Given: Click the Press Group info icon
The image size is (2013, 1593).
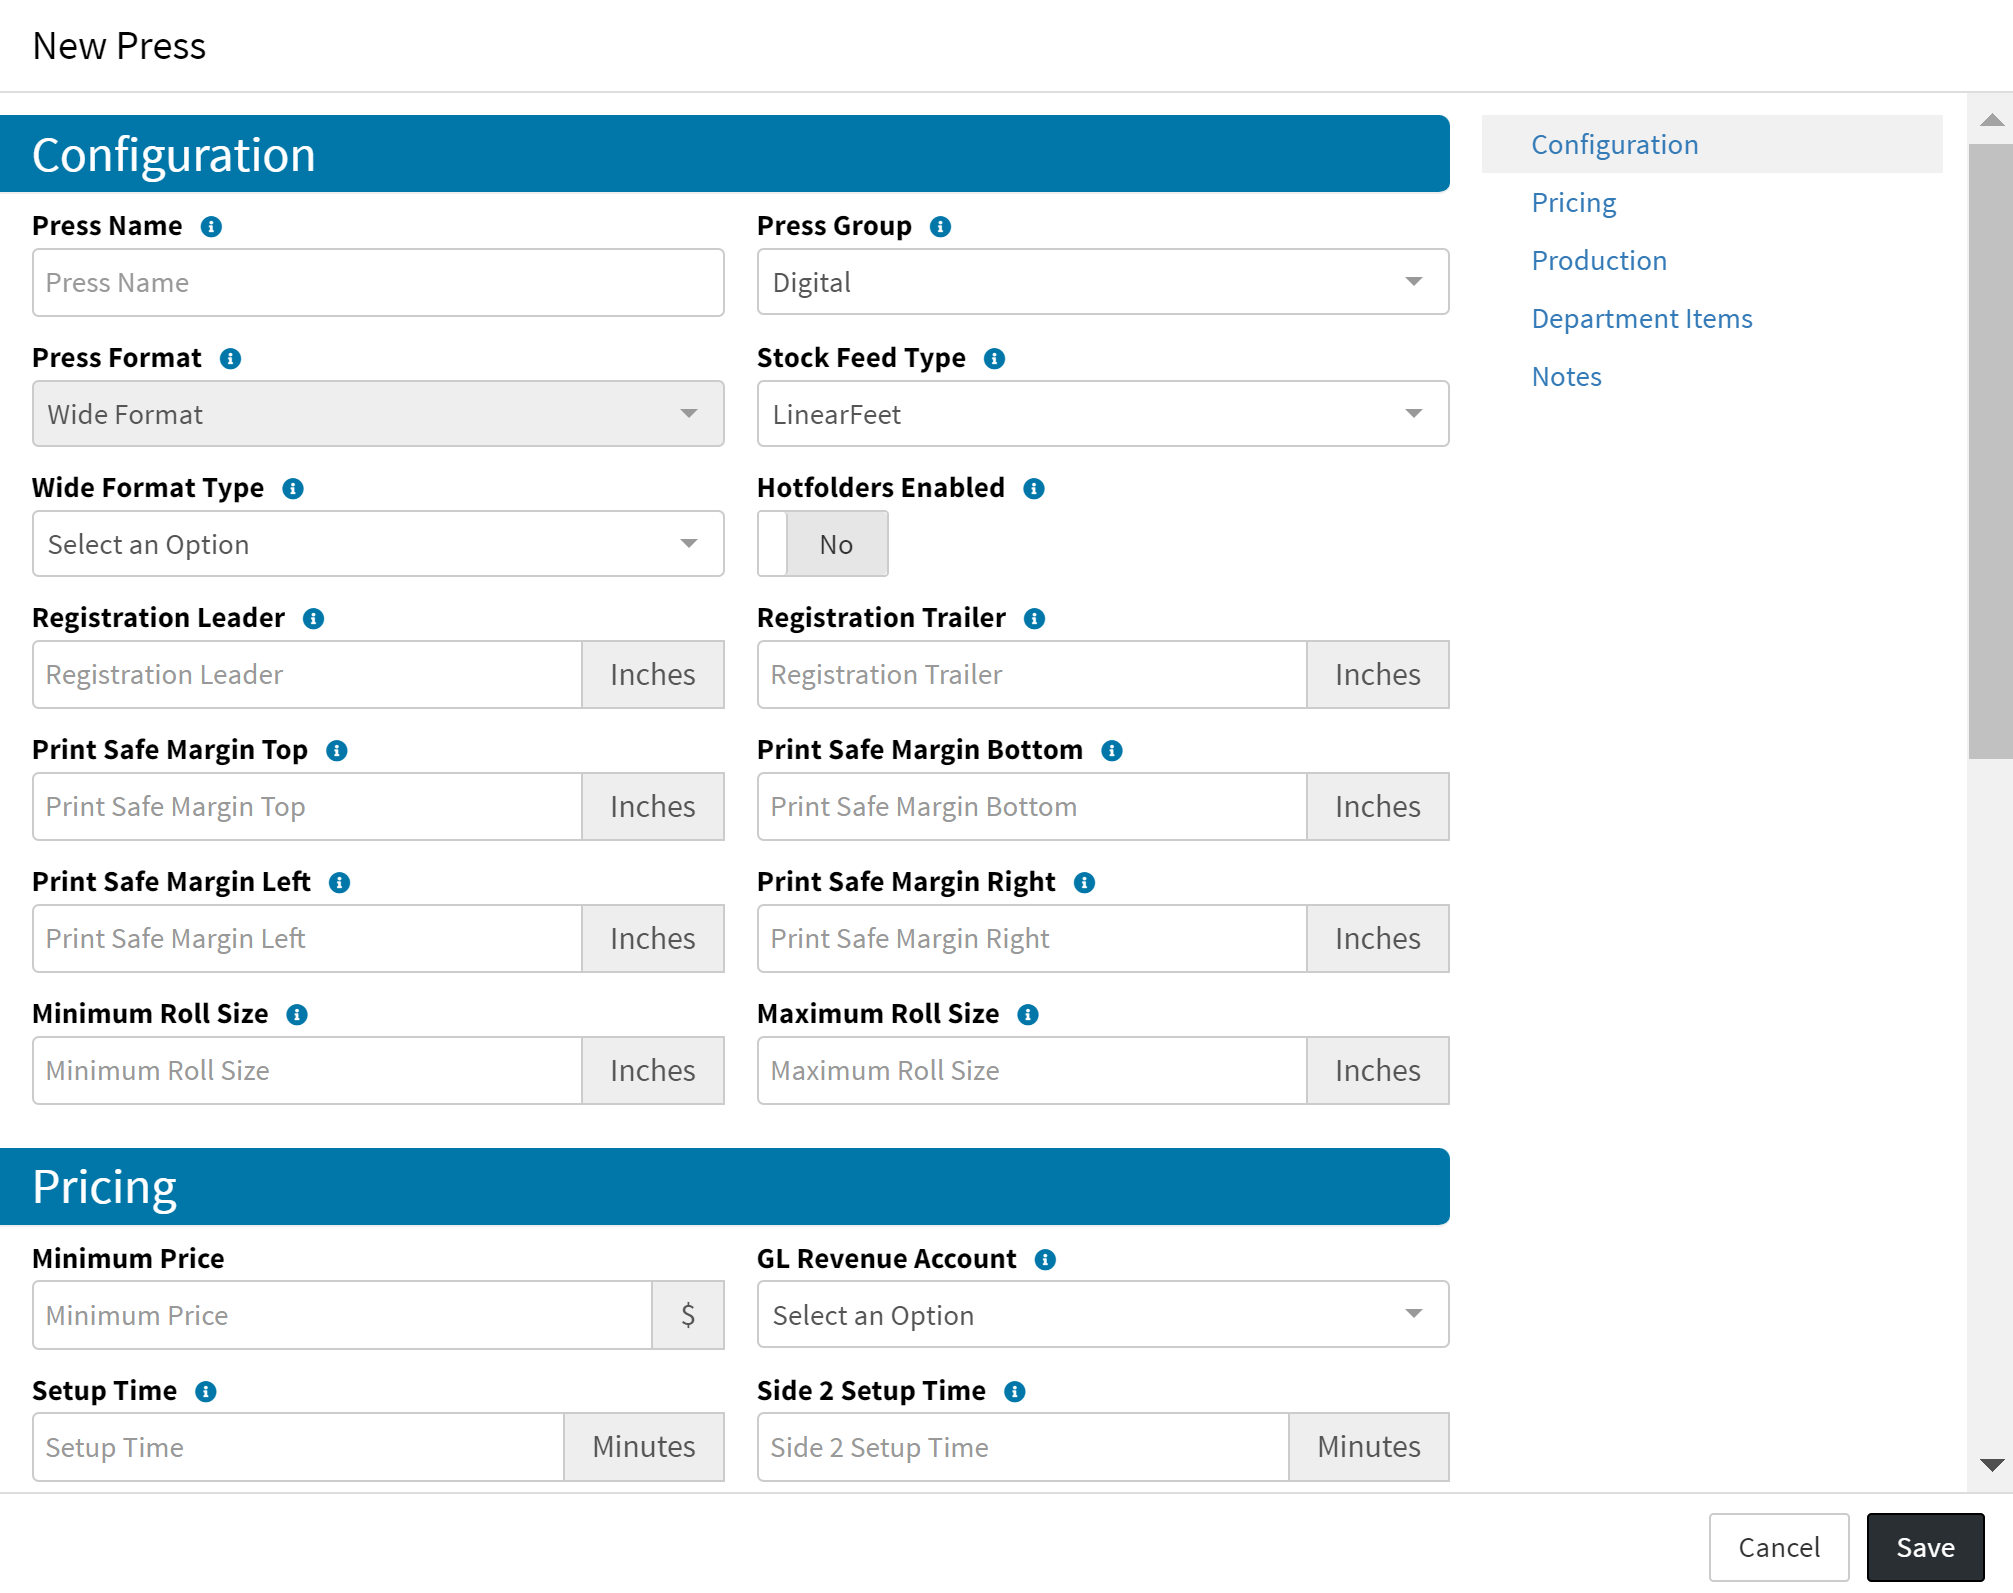Looking at the screenshot, I should coord(940,227).
